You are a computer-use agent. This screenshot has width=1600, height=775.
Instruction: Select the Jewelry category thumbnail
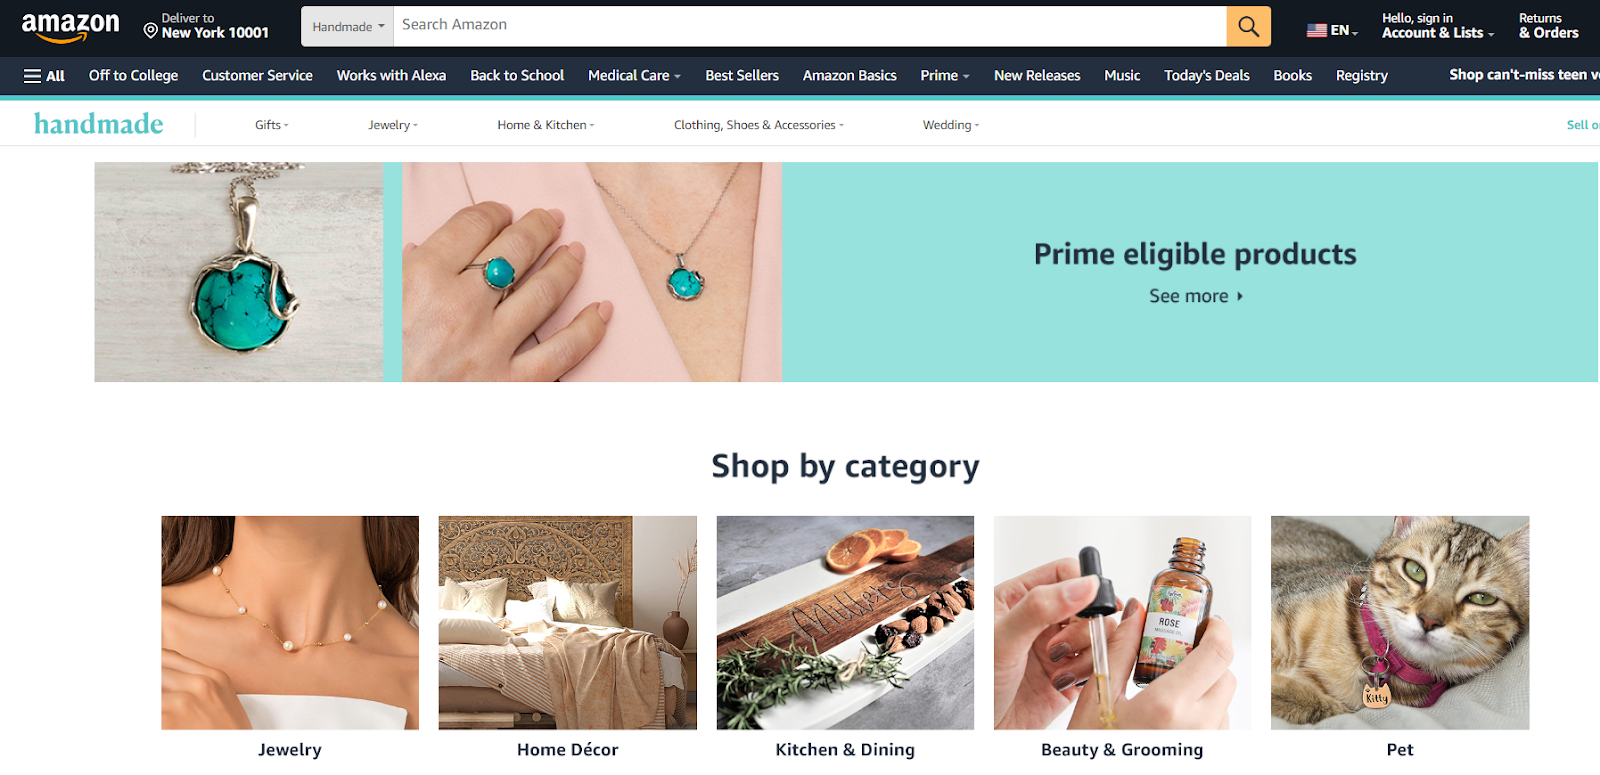[x=290, y=622]
